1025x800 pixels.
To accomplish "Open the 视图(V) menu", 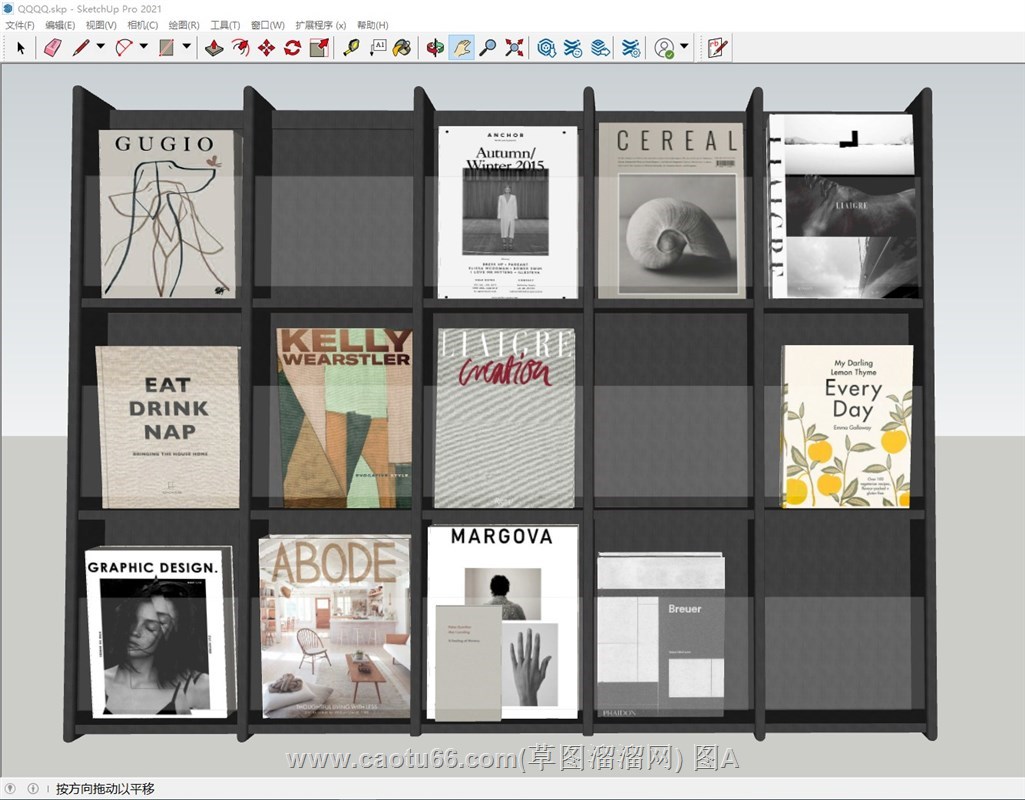I will coord(101,25).
